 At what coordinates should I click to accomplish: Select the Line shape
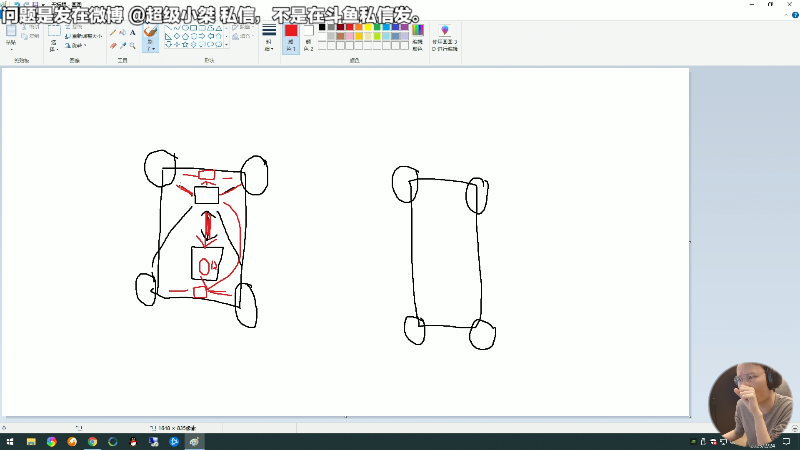click(x=168, y=28)
